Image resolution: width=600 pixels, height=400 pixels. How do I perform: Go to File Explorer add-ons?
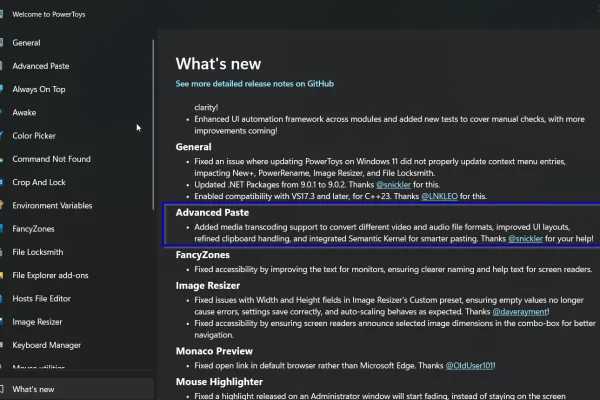click(x=50, y=276)
